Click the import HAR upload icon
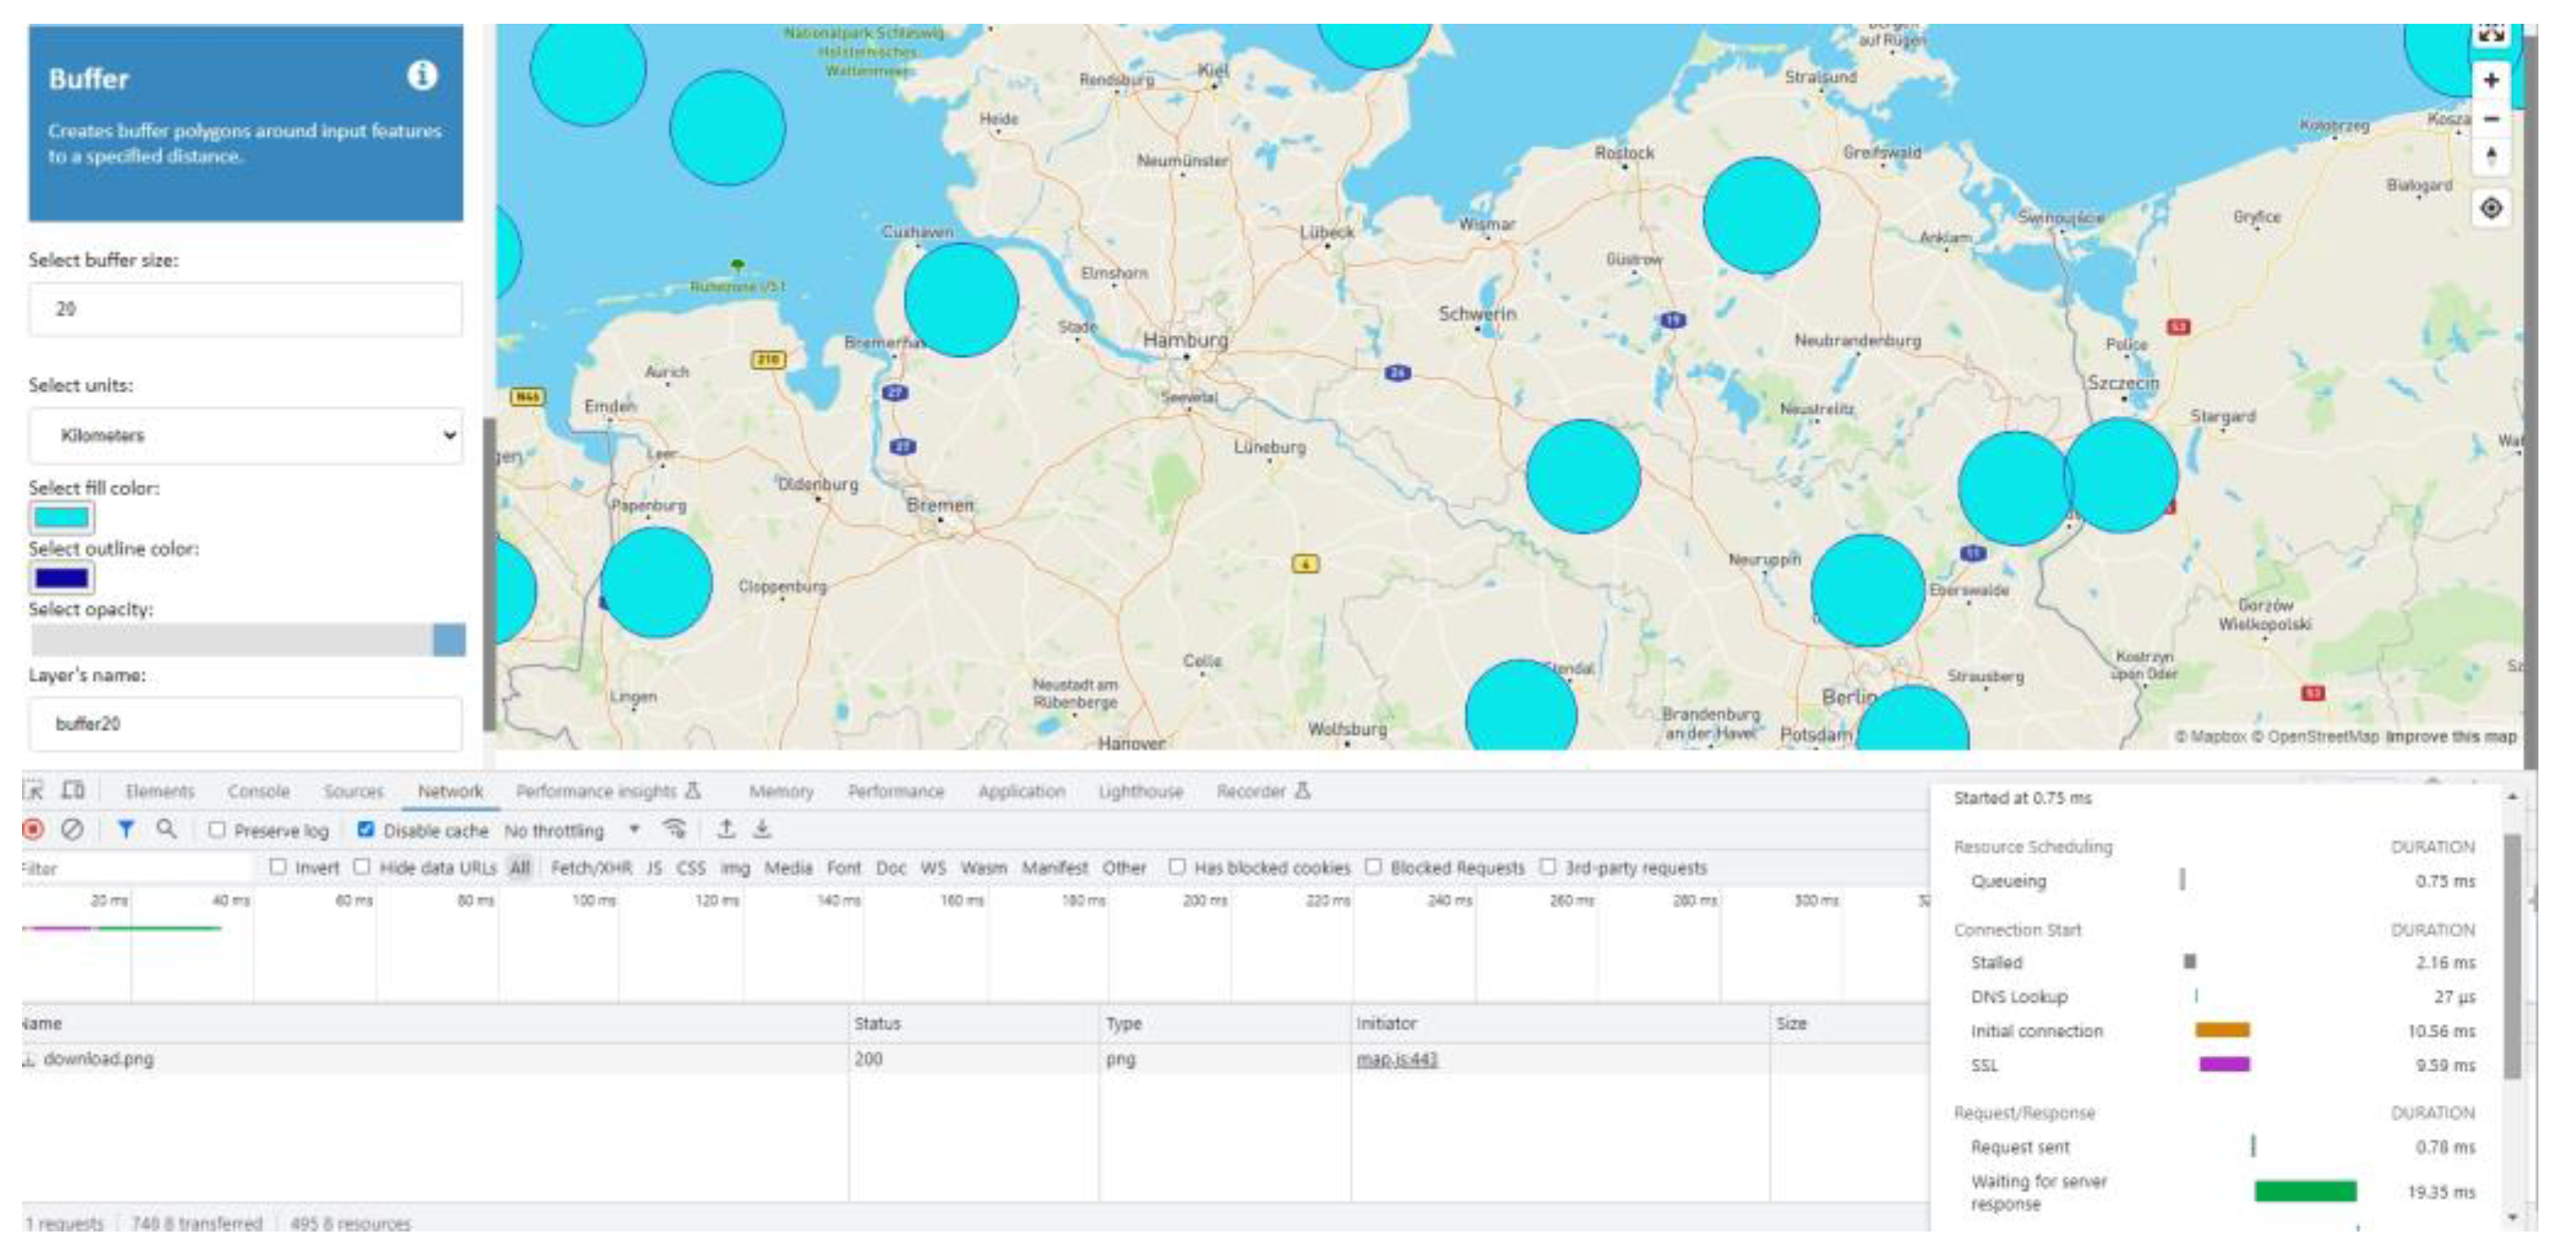 (x=727, y=829)
